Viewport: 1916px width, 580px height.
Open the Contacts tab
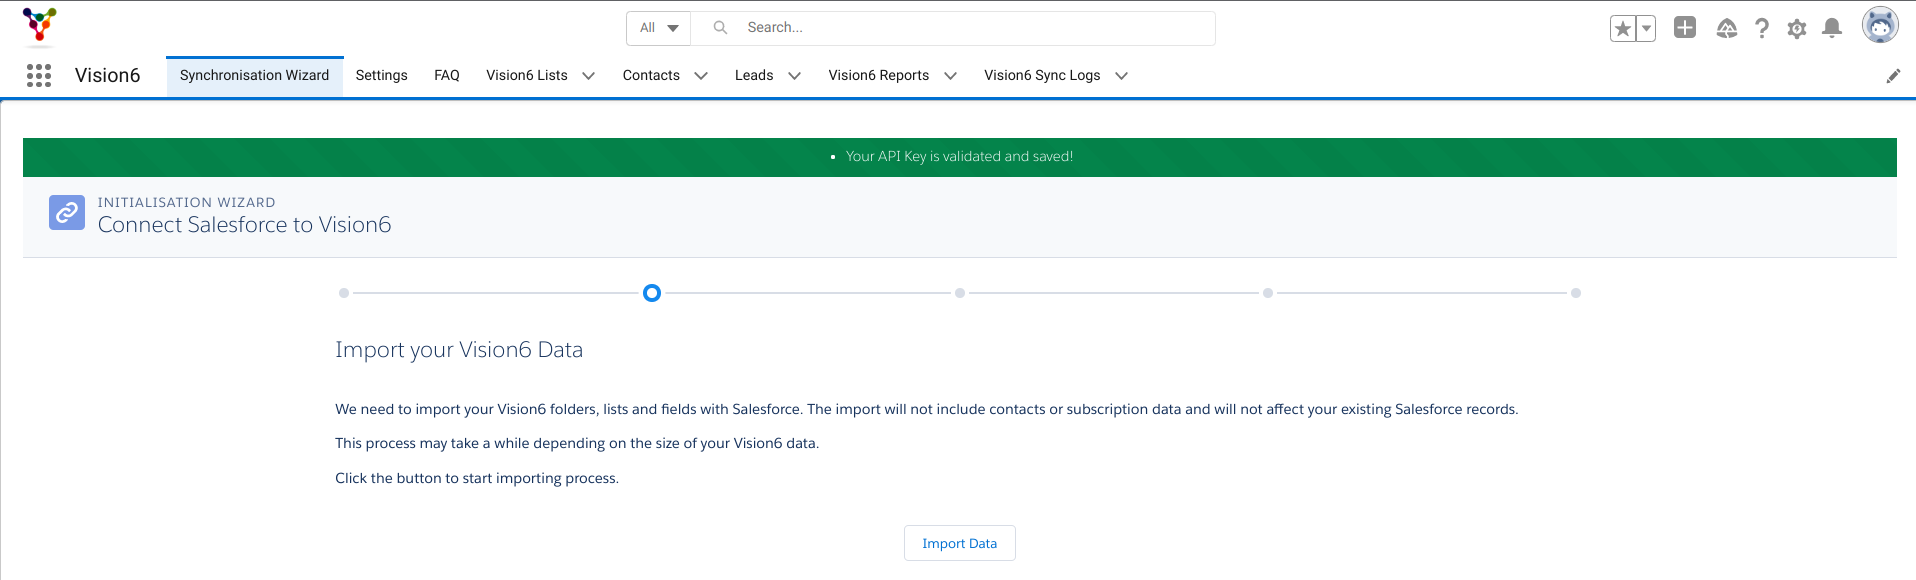pos(651,76)
